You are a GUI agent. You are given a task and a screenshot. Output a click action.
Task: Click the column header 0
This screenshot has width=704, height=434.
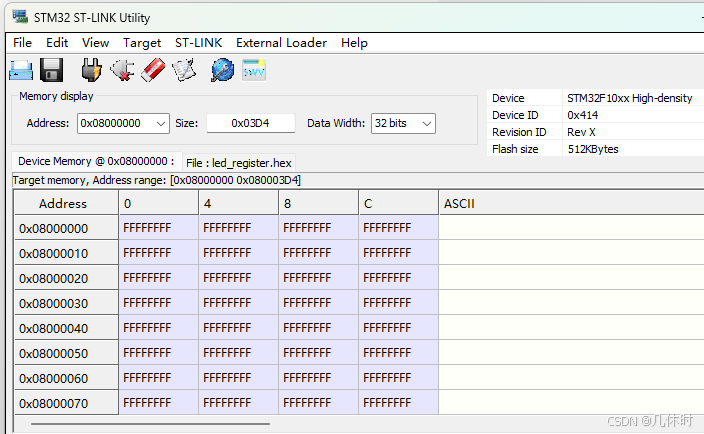(x=158, y=203)
